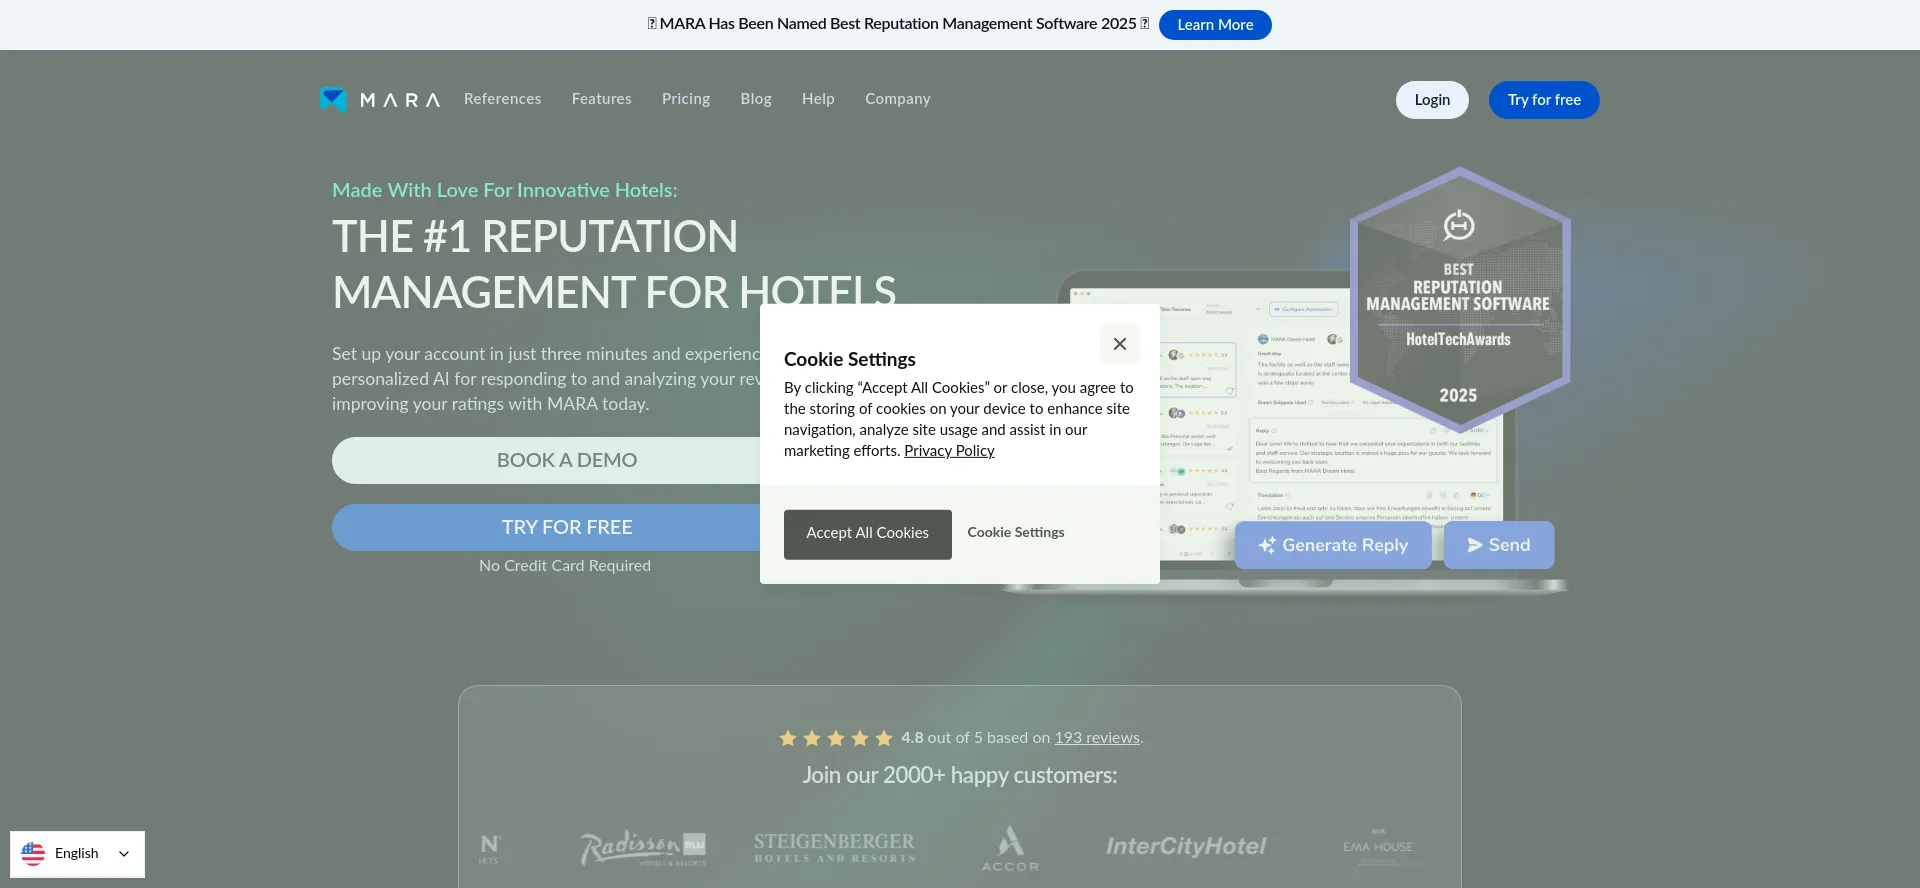
Task: Click the US flag language icon
Action: click(x=33, y=853)
